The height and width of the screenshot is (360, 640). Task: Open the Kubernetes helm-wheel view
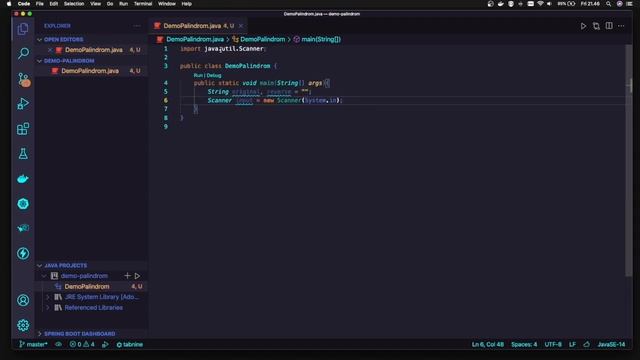click(x=23, y=204)
